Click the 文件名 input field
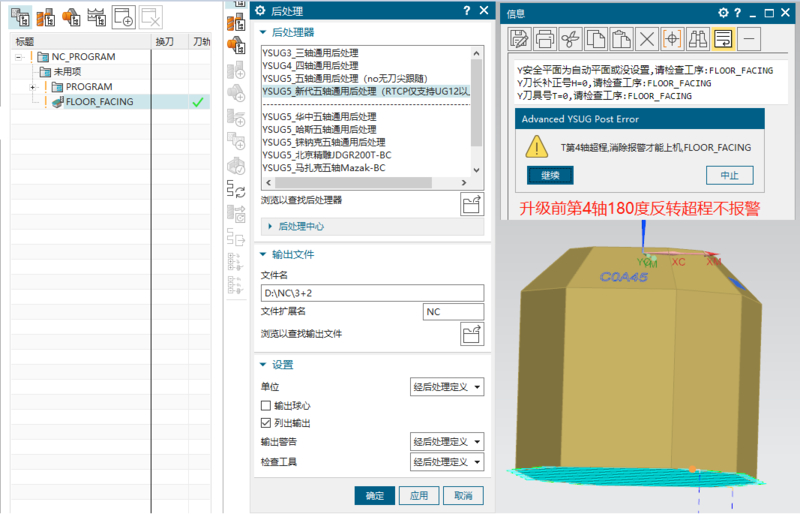Viewport: 800px width, 514px height. click(372, 293)
